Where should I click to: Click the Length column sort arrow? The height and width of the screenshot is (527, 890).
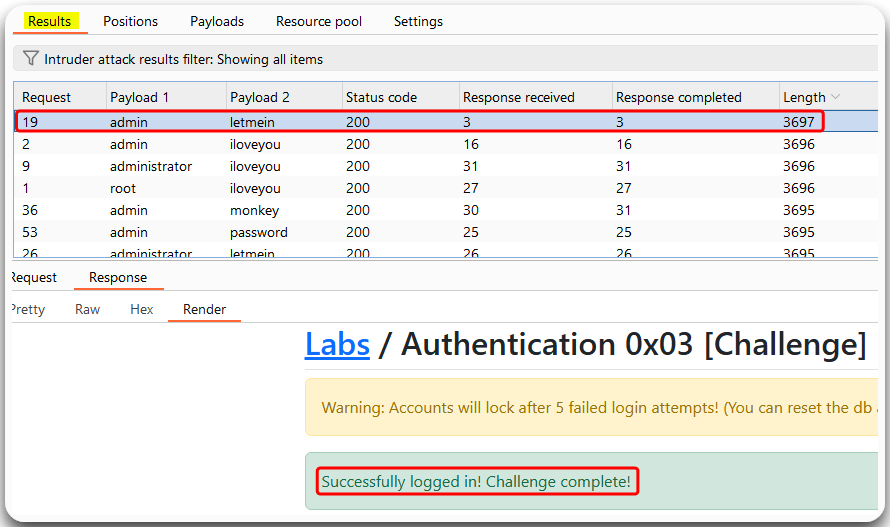pyautogui.click(x=835, y=97)
